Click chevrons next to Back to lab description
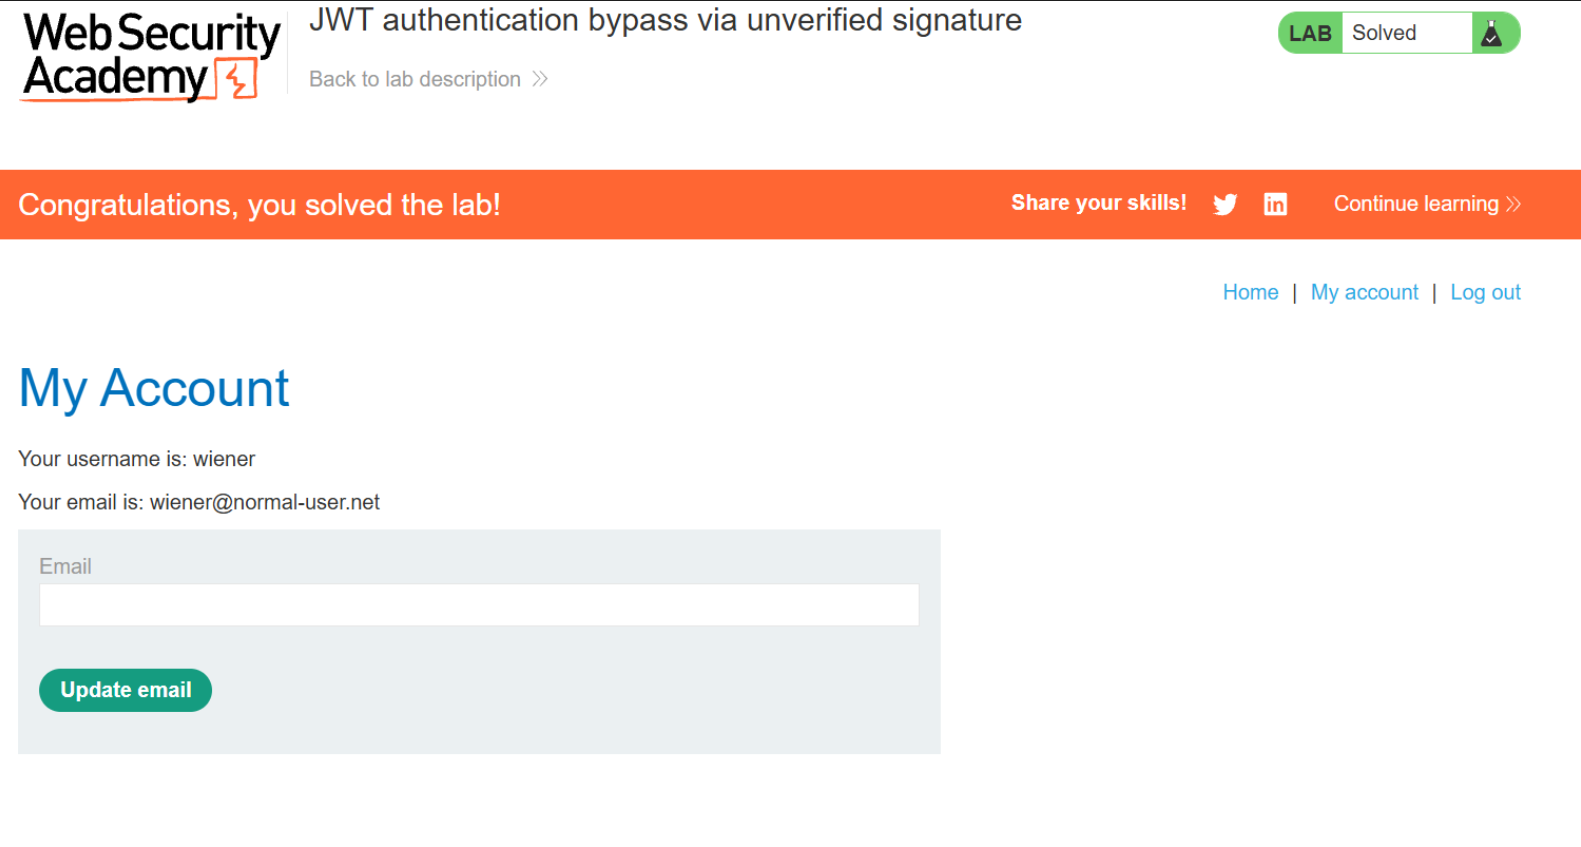 click(540, 79)
